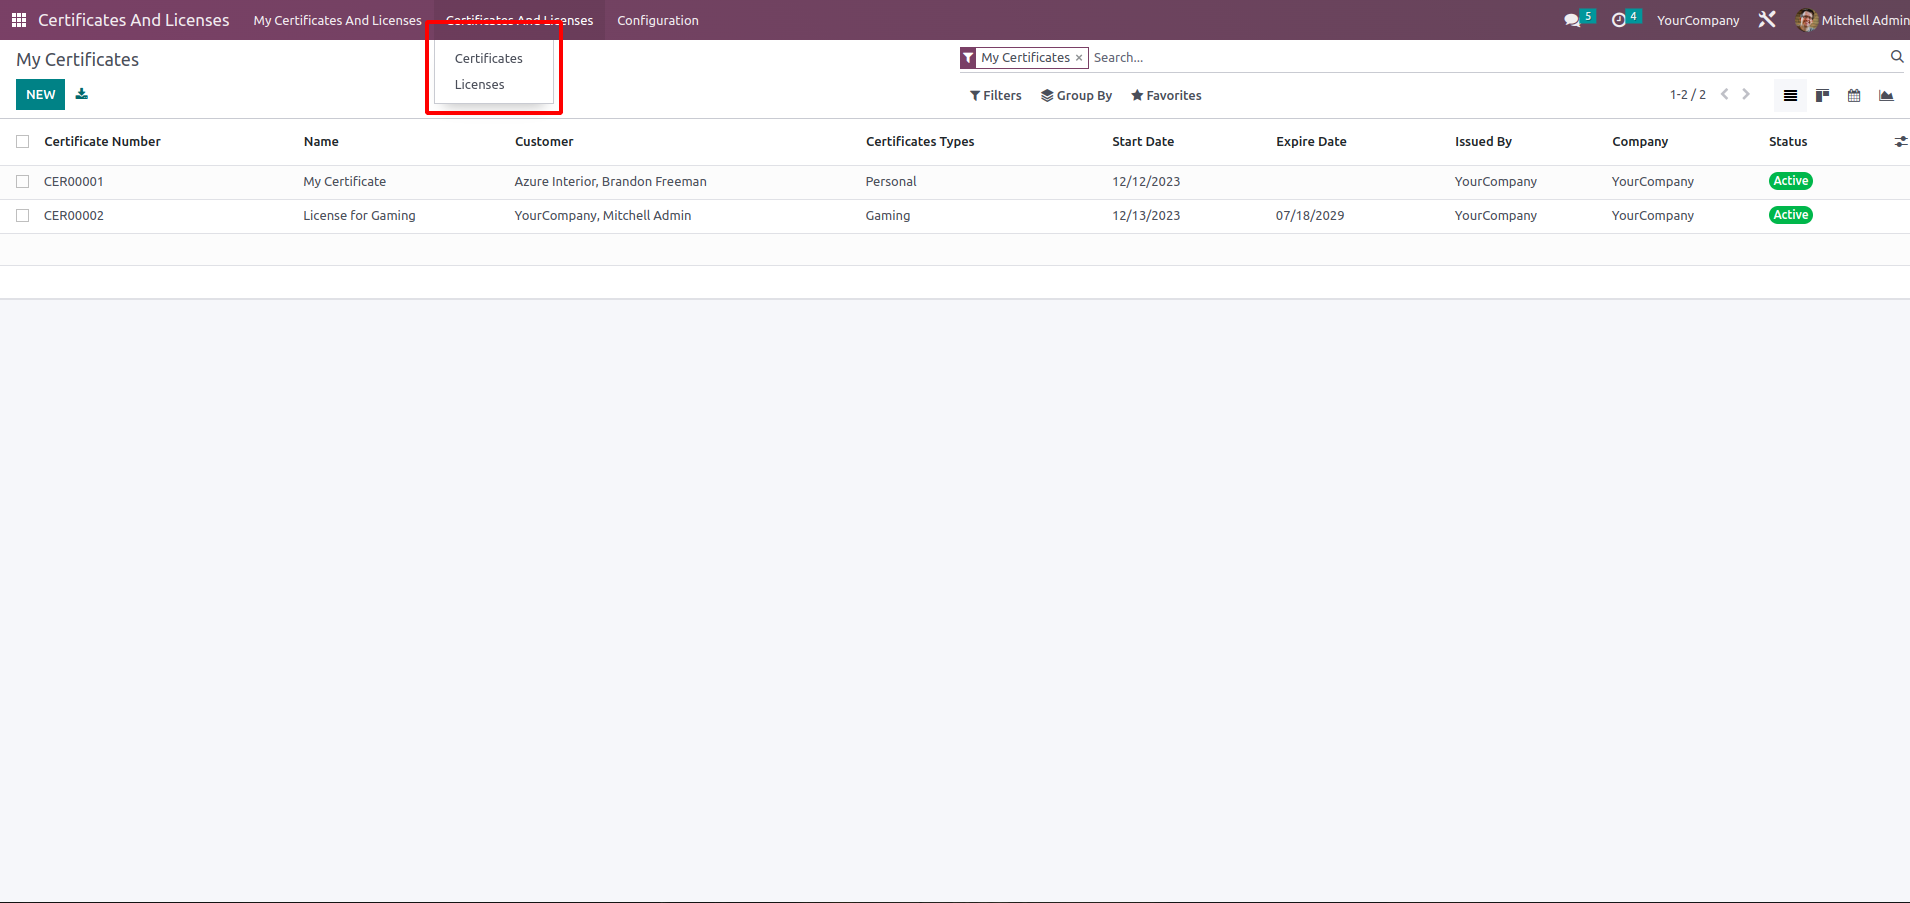The height and width of the screenshot is (903, 1910).
Task: Expand the Filters dropdown
Action: click(x=996, y=96)
